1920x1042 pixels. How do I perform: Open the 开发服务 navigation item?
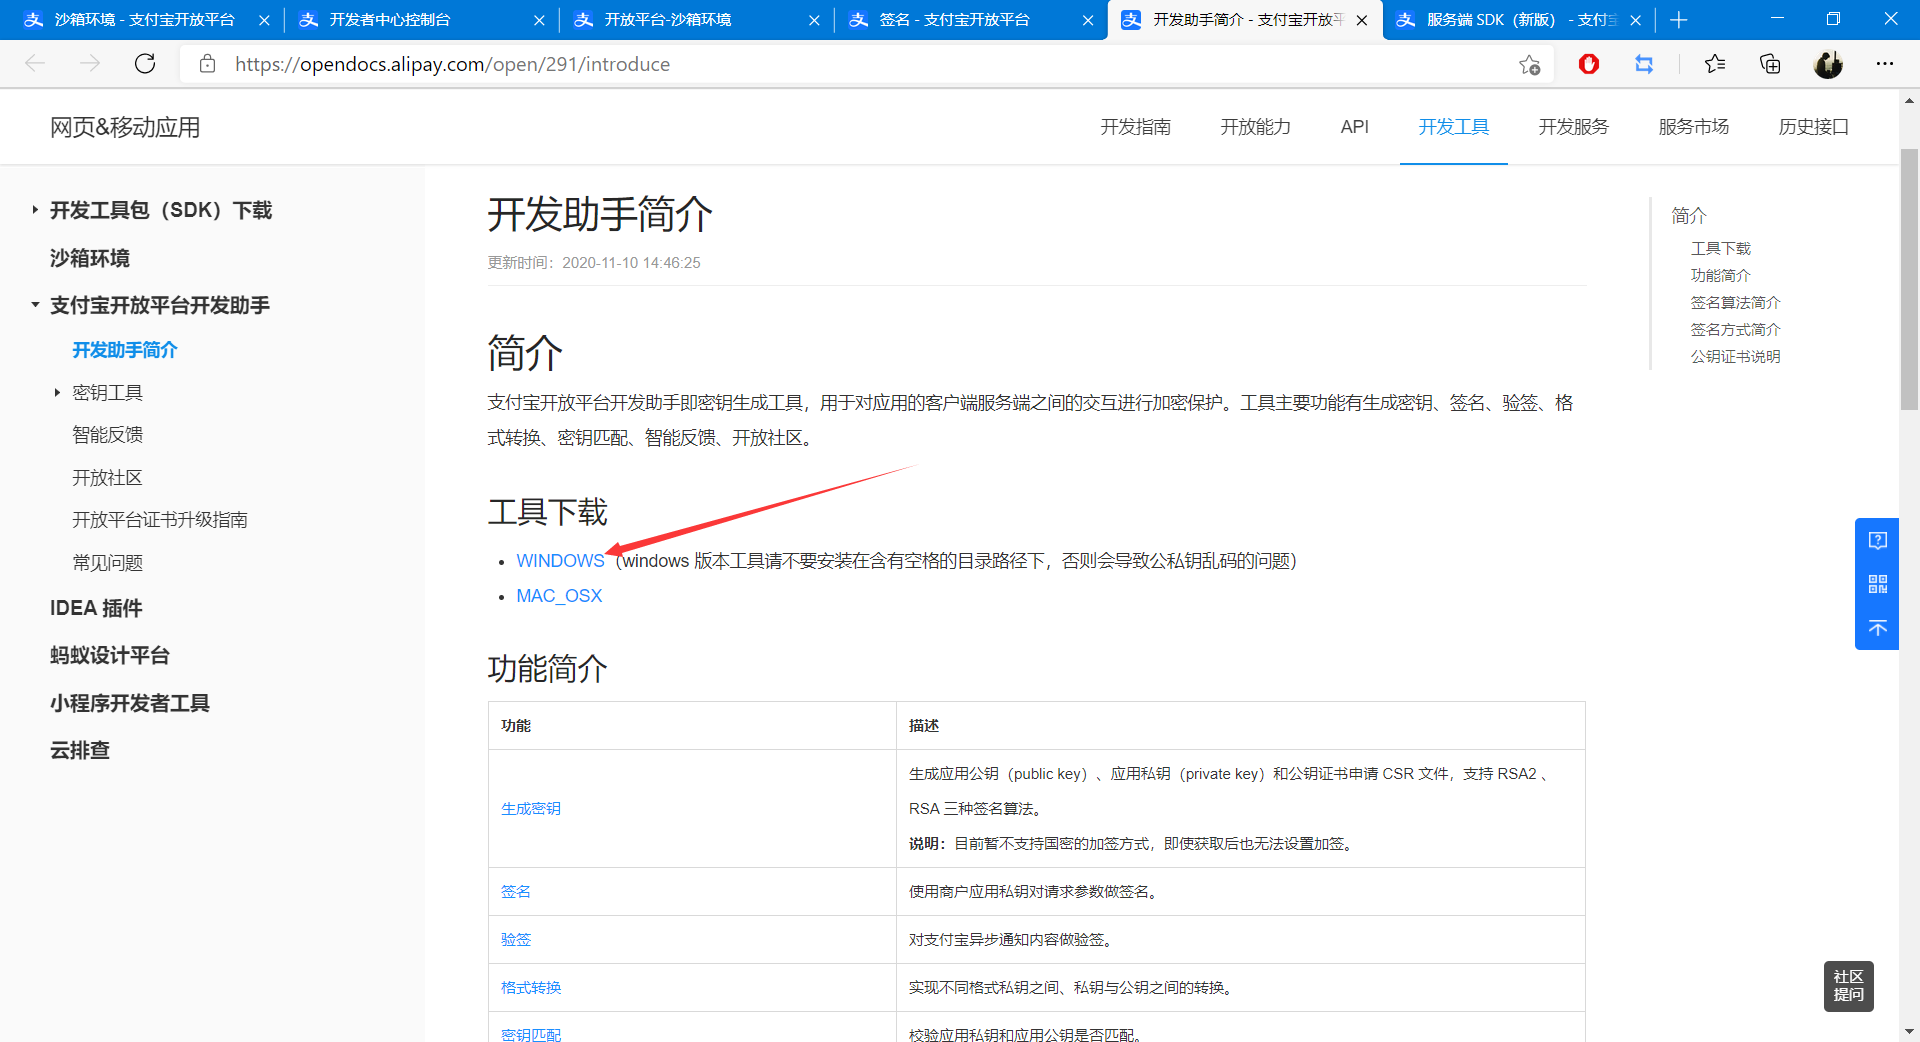tap(1573, 127)
